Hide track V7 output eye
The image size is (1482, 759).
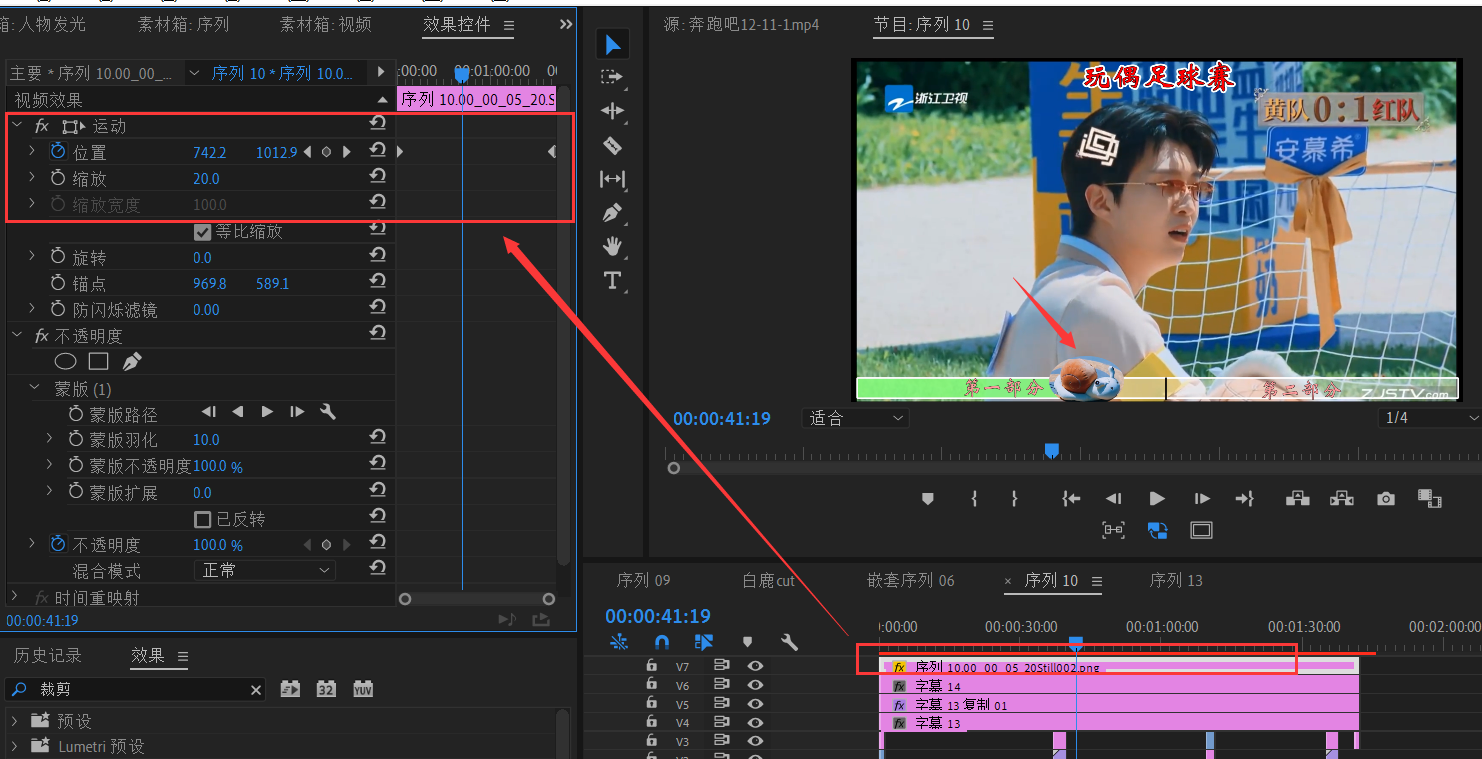755,666
